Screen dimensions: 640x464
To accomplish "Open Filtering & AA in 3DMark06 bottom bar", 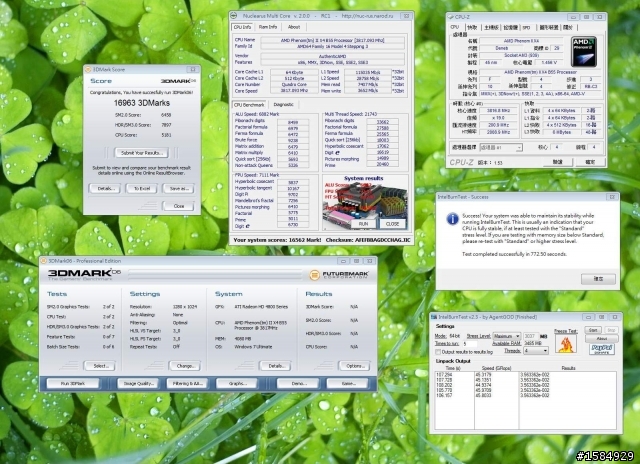I will [187, 383].
